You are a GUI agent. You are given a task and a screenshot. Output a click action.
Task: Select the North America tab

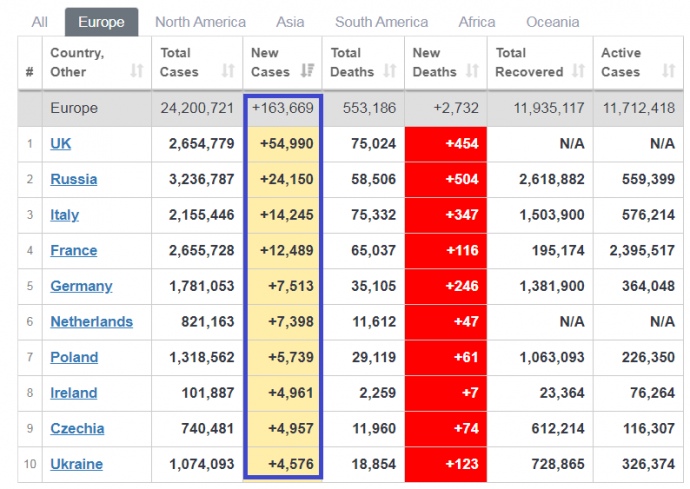click(200, 22)
